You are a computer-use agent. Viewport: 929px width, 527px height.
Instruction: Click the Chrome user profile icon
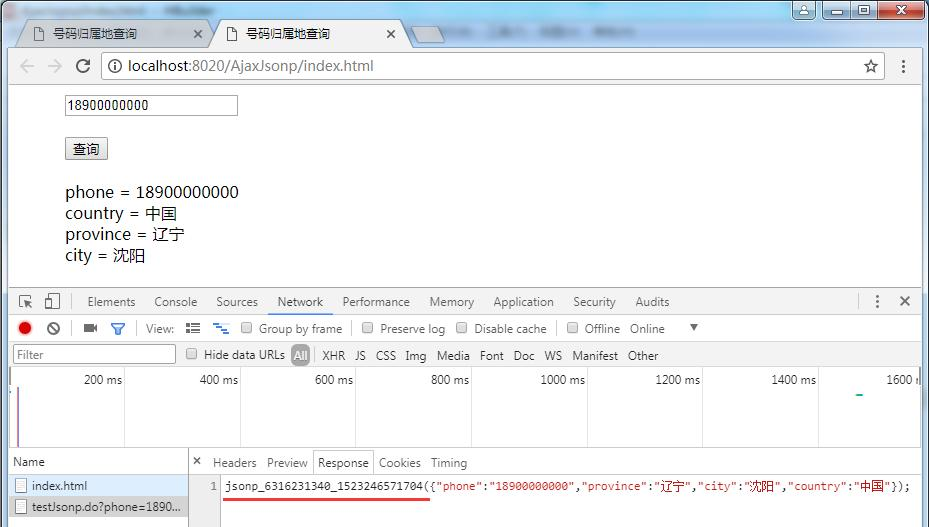click(x=804, y=10)
